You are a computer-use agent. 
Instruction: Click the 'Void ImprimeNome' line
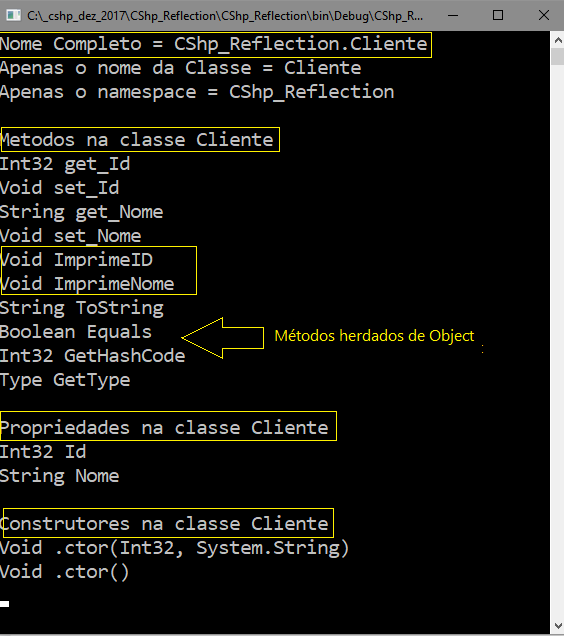click(x=87, y=284)
